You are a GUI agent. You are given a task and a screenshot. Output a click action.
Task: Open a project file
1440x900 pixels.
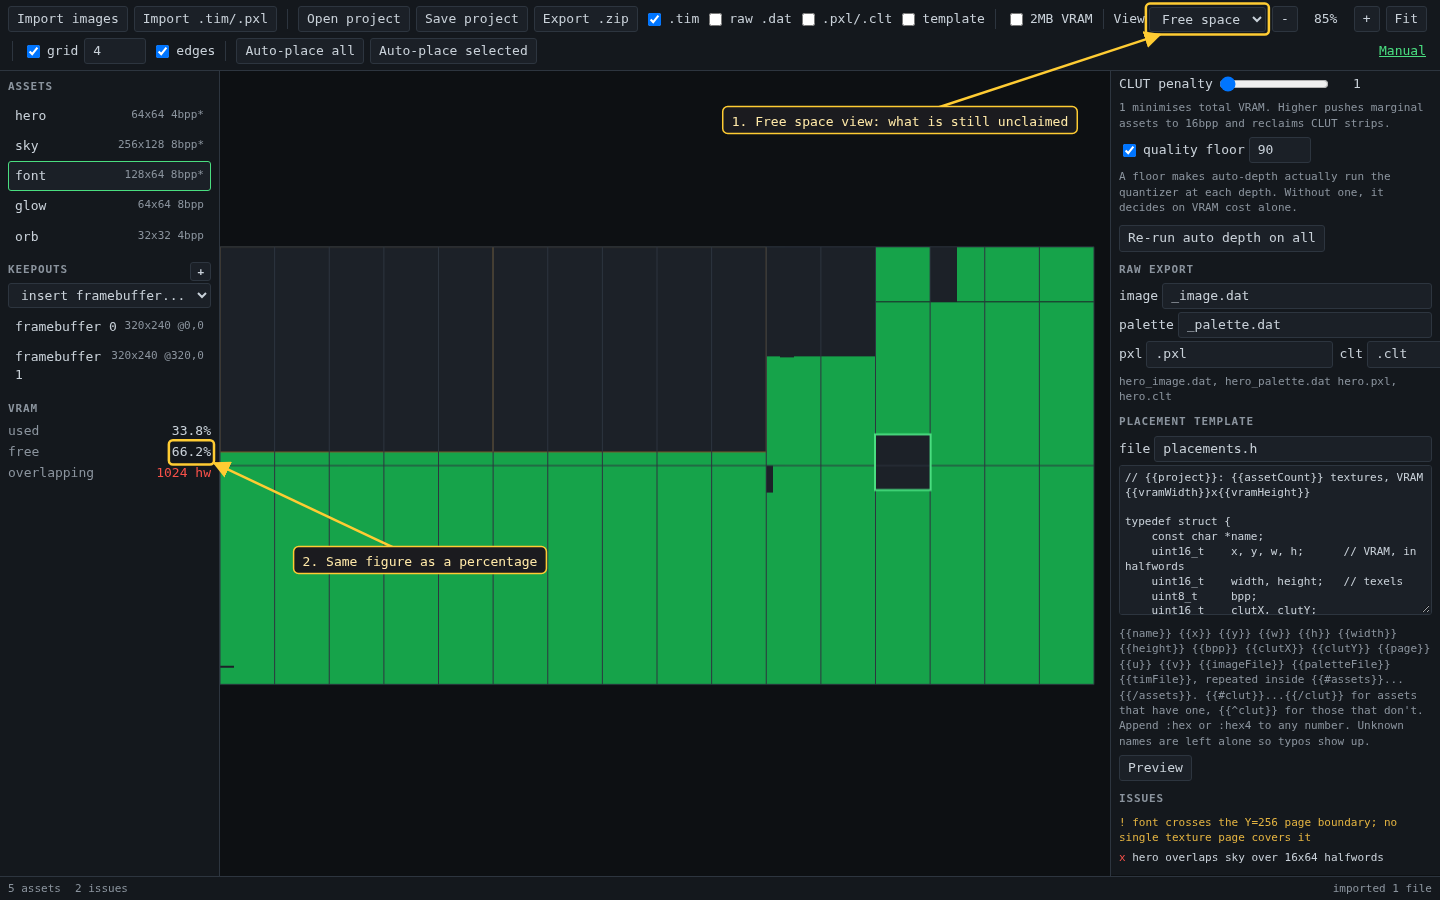coord(353,19)
